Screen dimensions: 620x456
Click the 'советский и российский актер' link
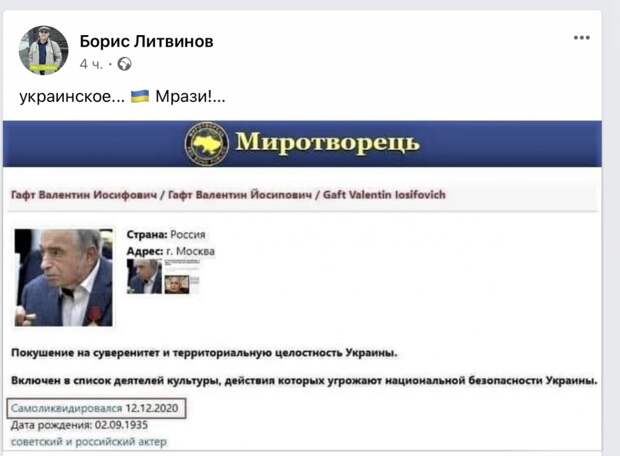89,441
